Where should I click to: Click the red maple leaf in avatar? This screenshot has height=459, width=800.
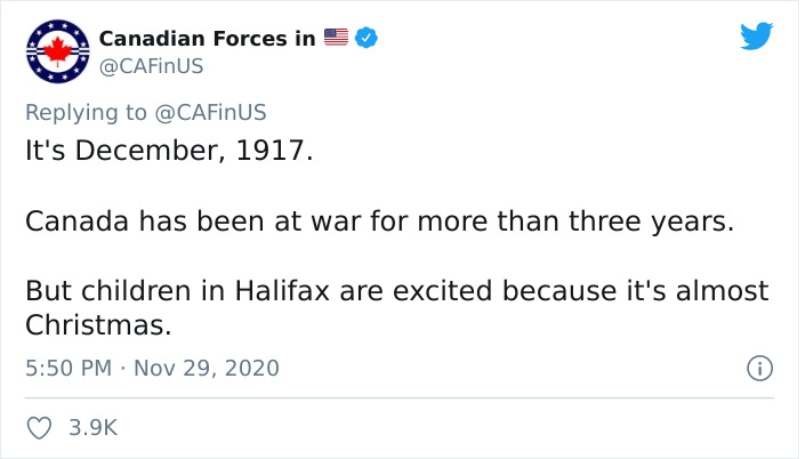(x=58, y=52)
